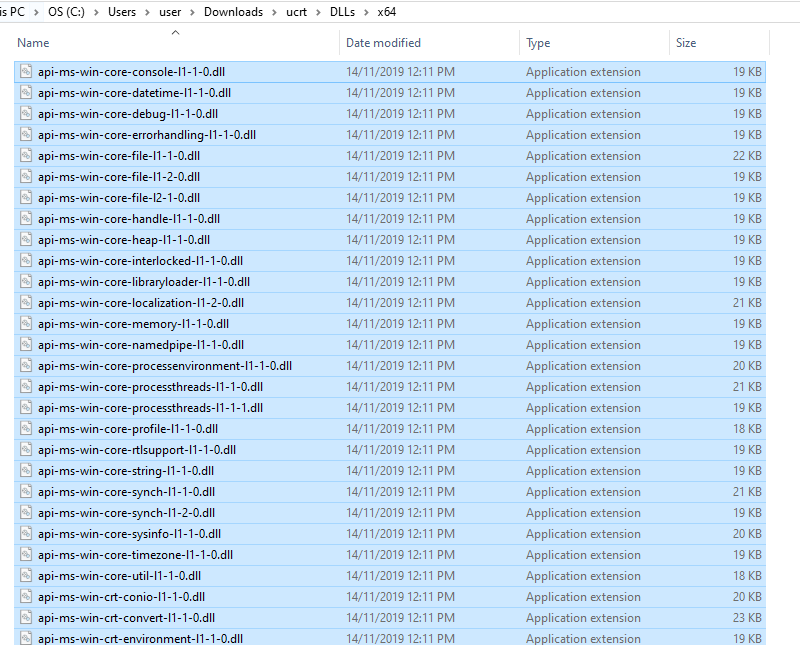The width and height of the screenshot is (800, 645).
Task: Click the file icon for api-ms-win-core-string-l1-1-0.dll
Action: [x=26, y=470]
